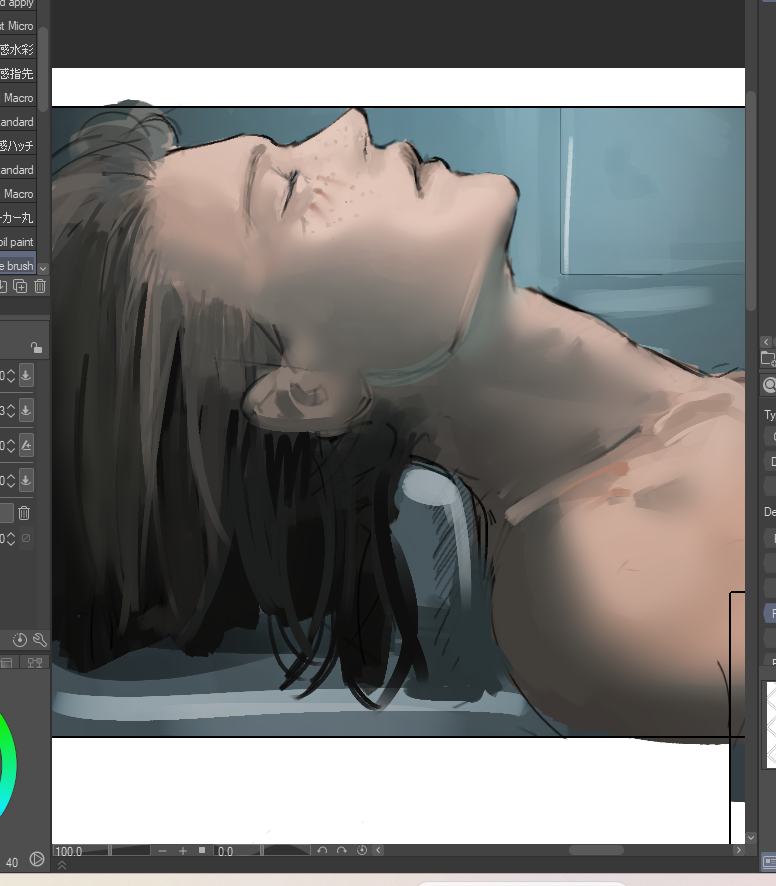Open the pen-shaped dynamics settings button

coord(26,445)
